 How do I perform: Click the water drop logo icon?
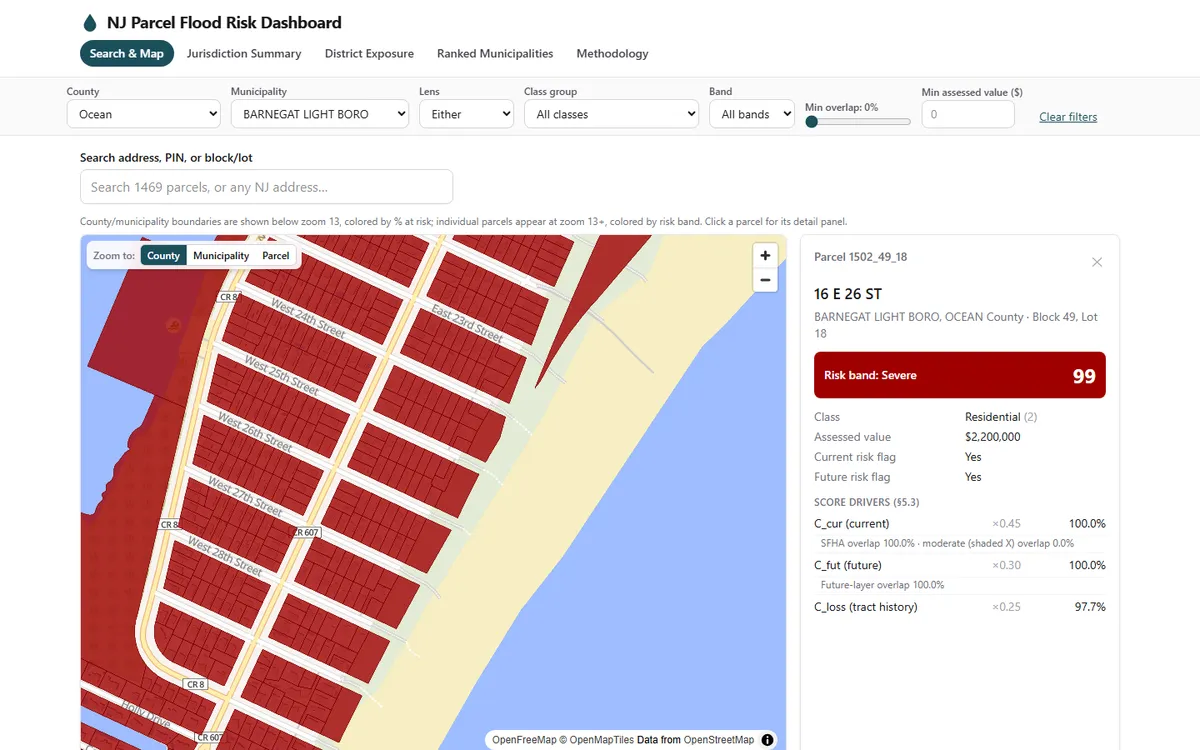[90, 23]
